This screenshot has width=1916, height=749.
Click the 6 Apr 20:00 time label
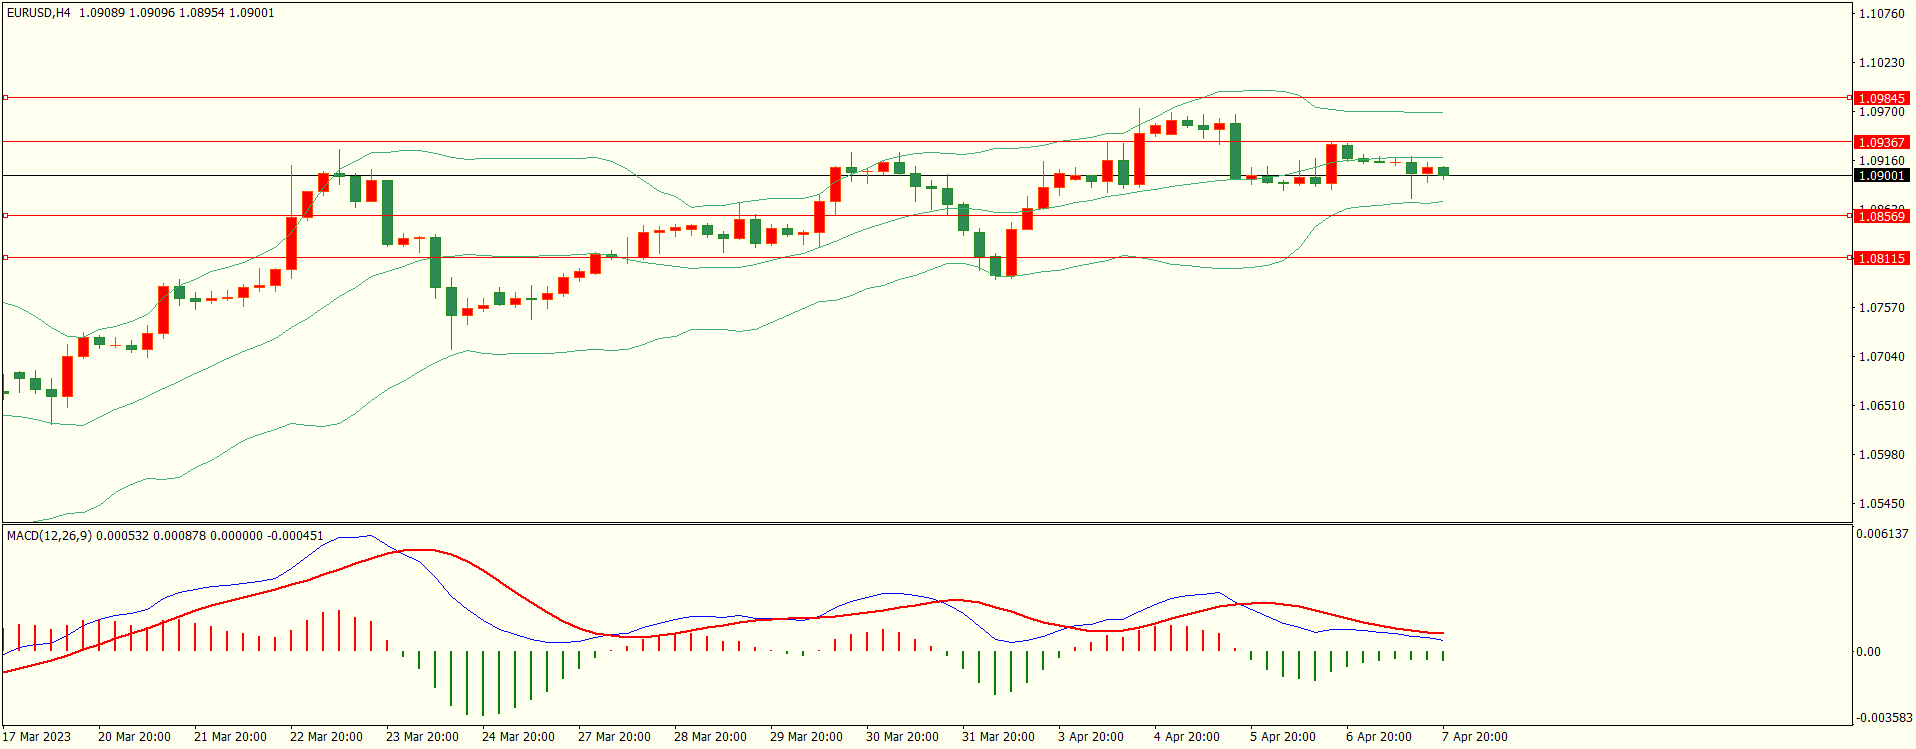1379,737
